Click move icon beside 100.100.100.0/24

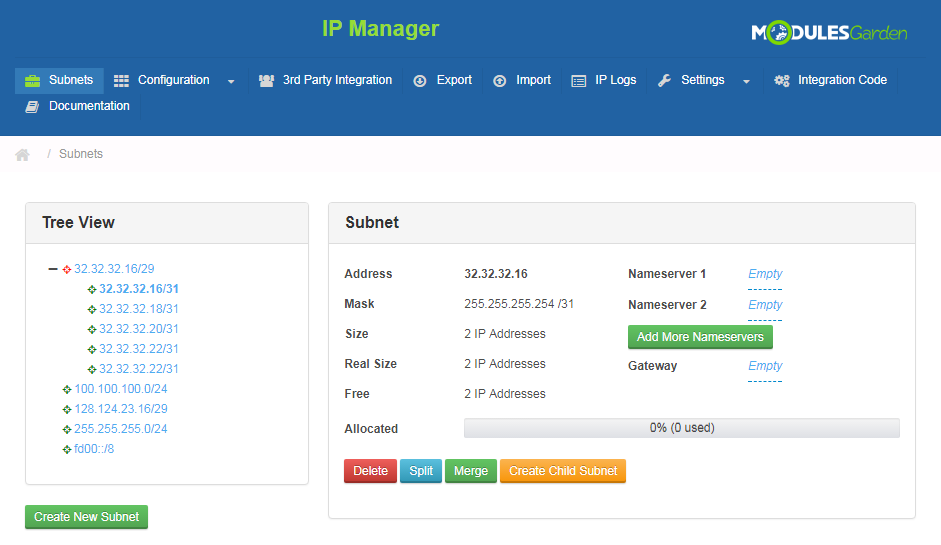67,390
